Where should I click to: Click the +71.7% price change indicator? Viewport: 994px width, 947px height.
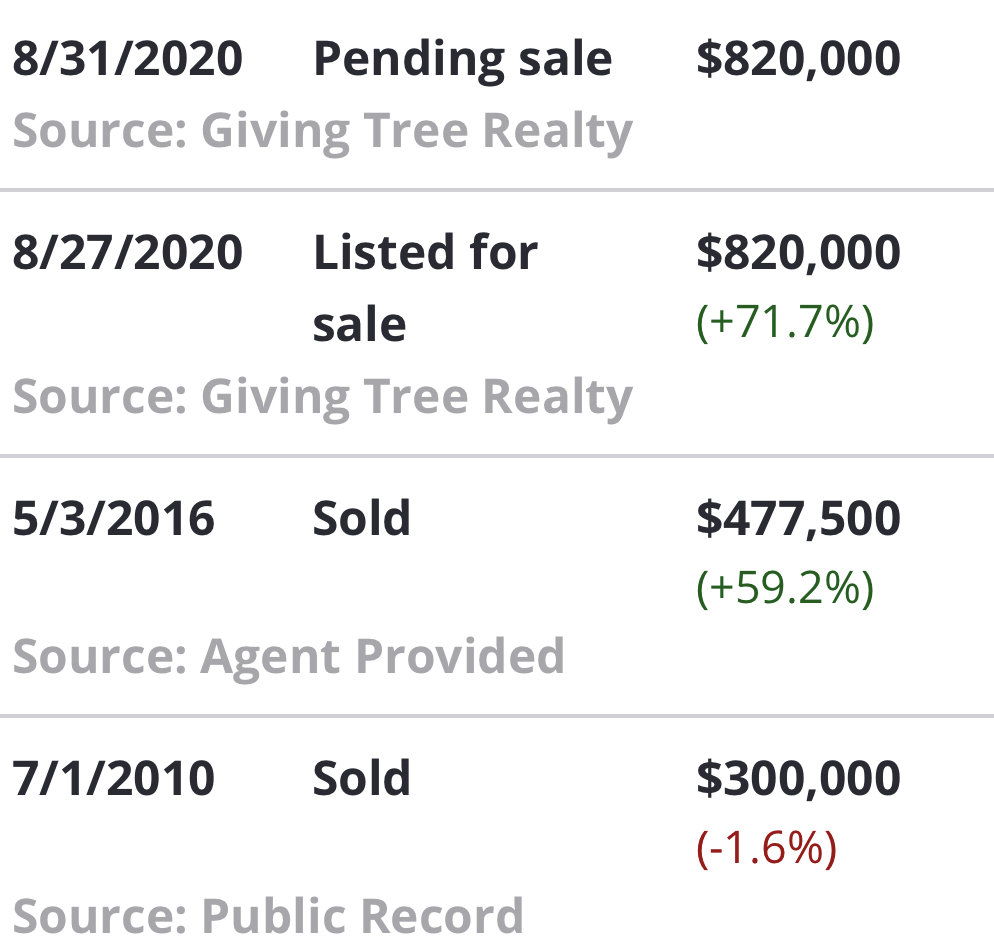click(x=785, y=323)
